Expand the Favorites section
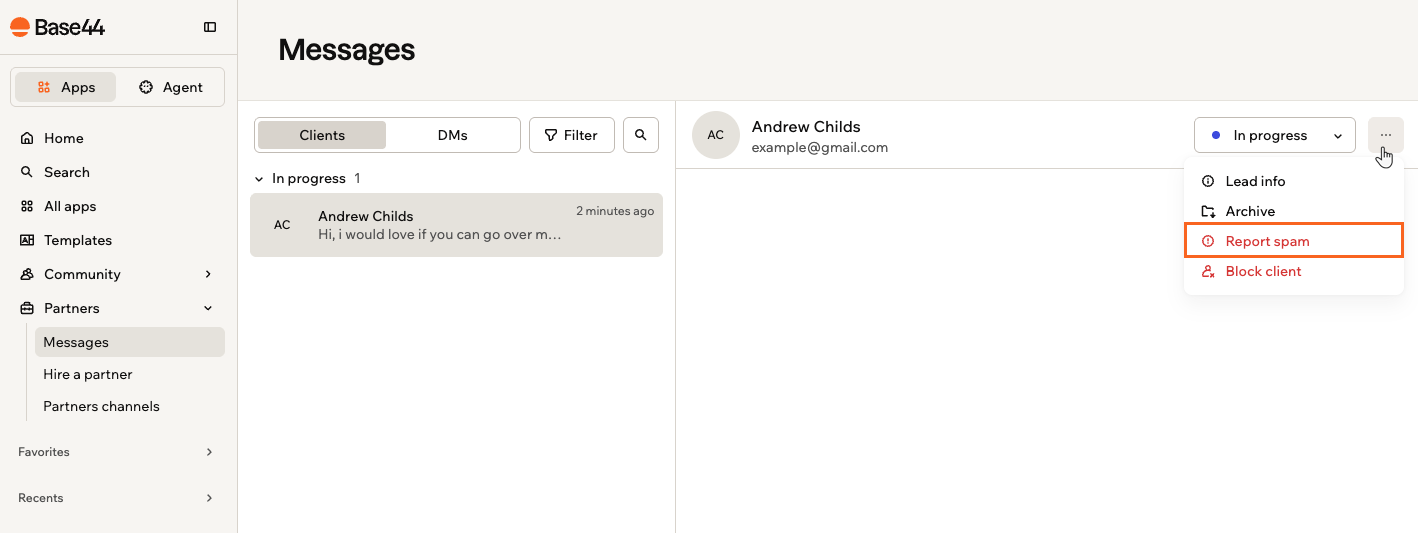The width and height of the screenshot is (1418, 533). click(x=117, y=452)
